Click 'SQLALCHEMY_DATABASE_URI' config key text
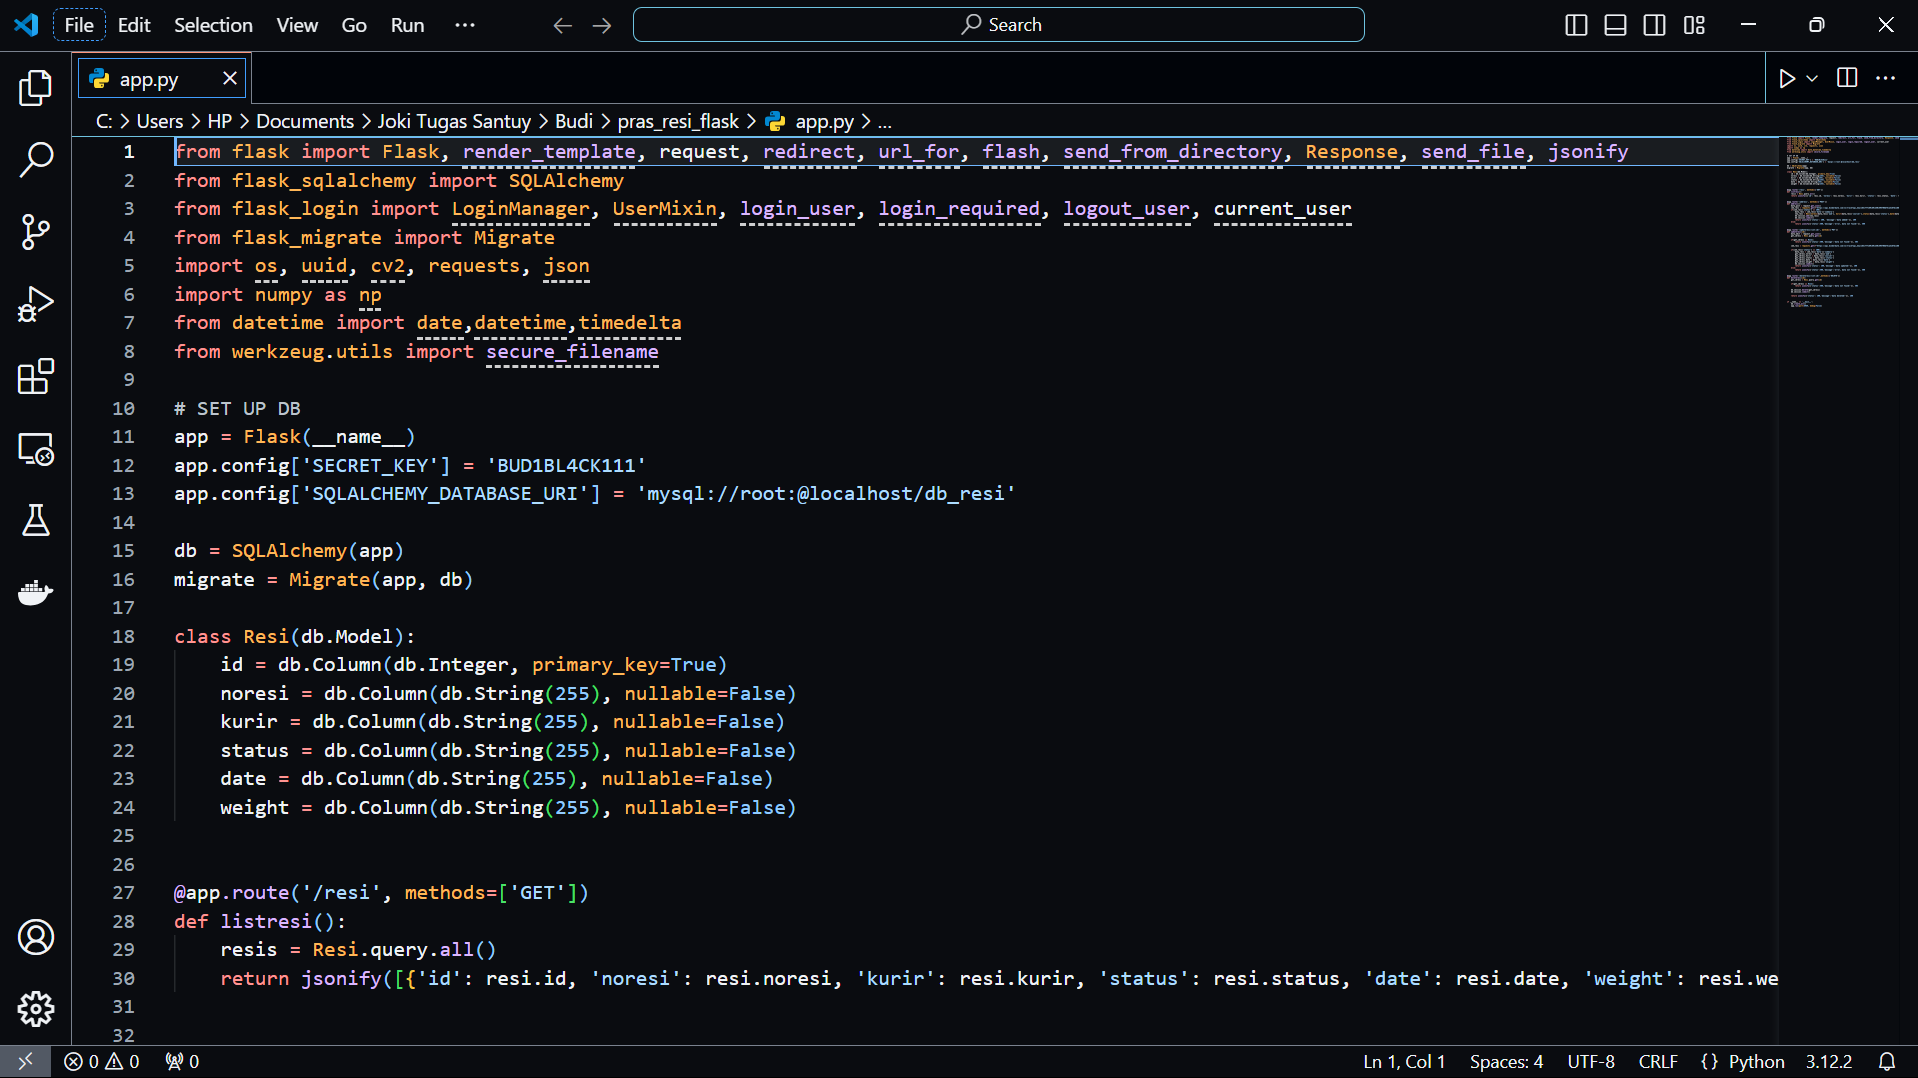The height and width of the screenshot is (1078, 1918). coord(445,493)
